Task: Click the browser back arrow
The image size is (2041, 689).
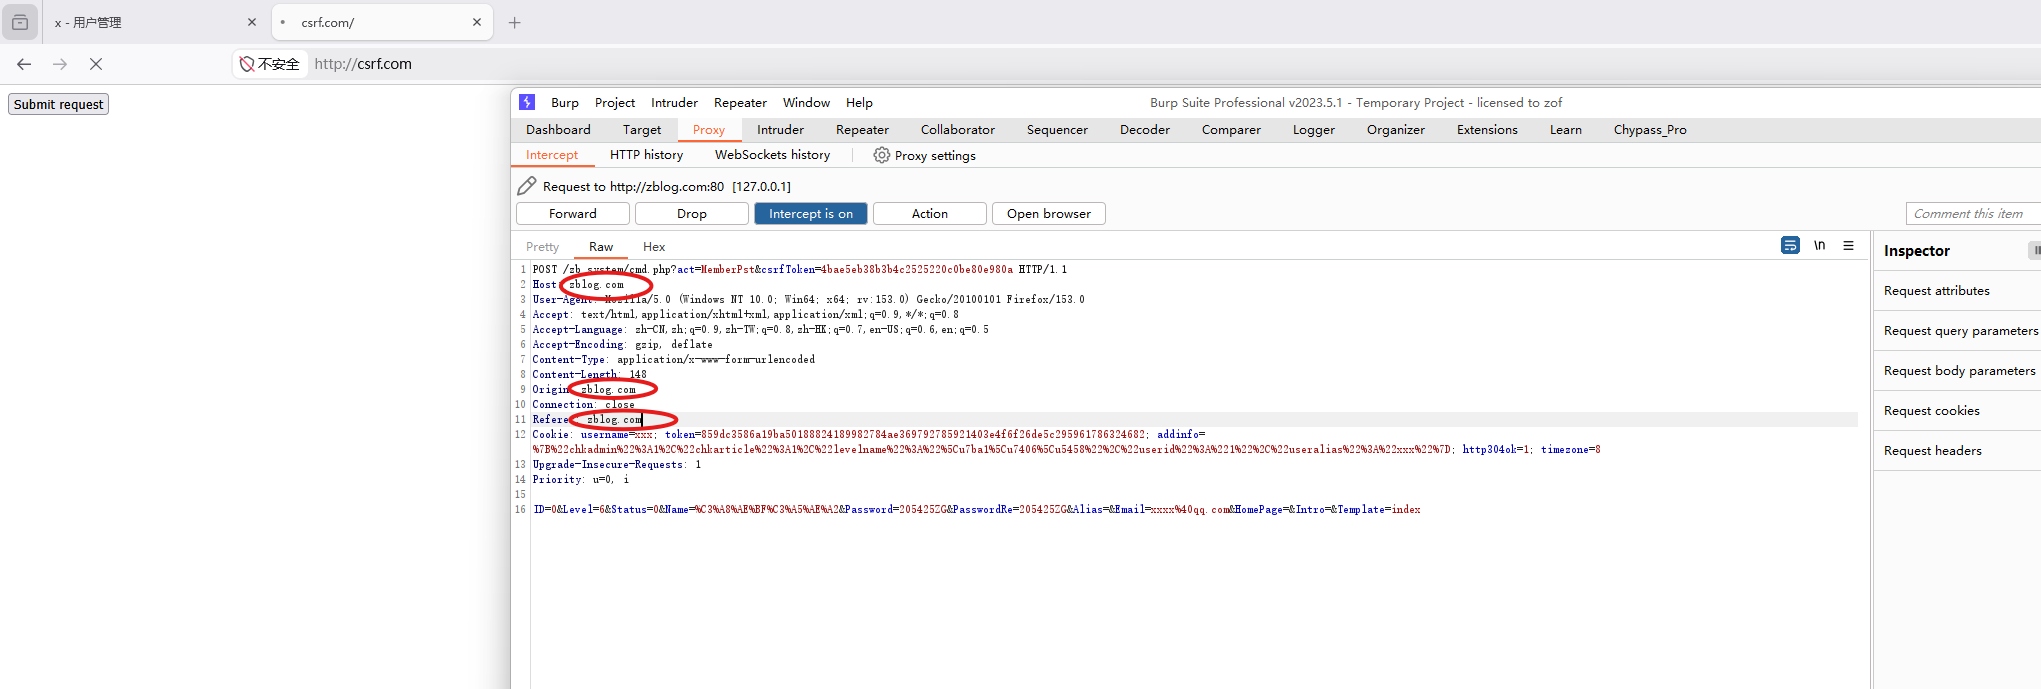Action: (x=24, y=64)
